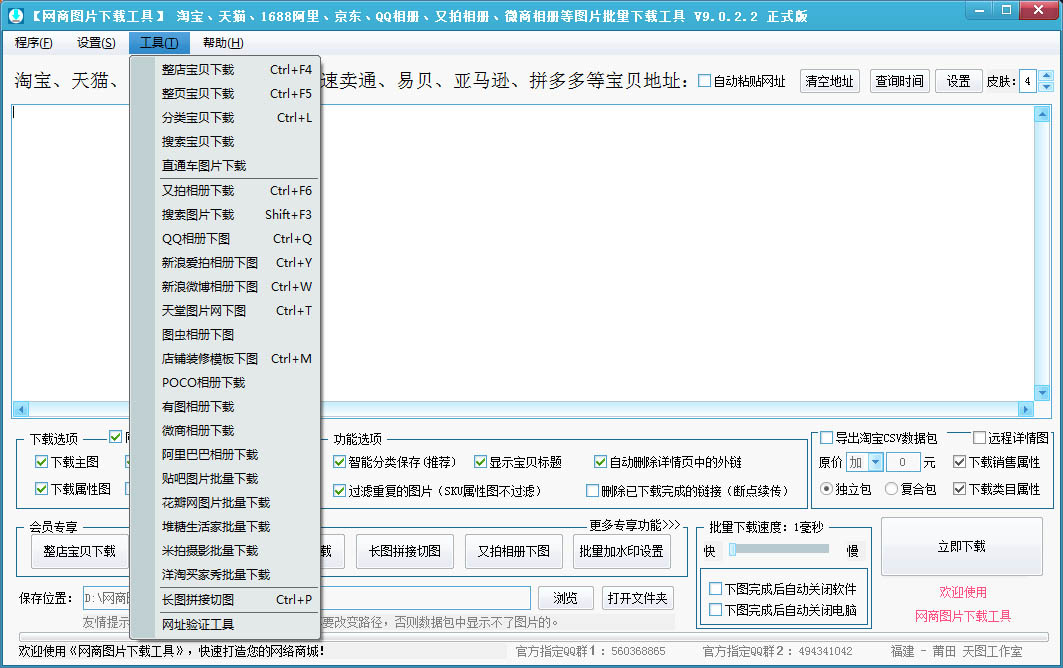Click the app logo icon in title bar
The width and height of the screenshot is (1063, 668).
[15, 15]
